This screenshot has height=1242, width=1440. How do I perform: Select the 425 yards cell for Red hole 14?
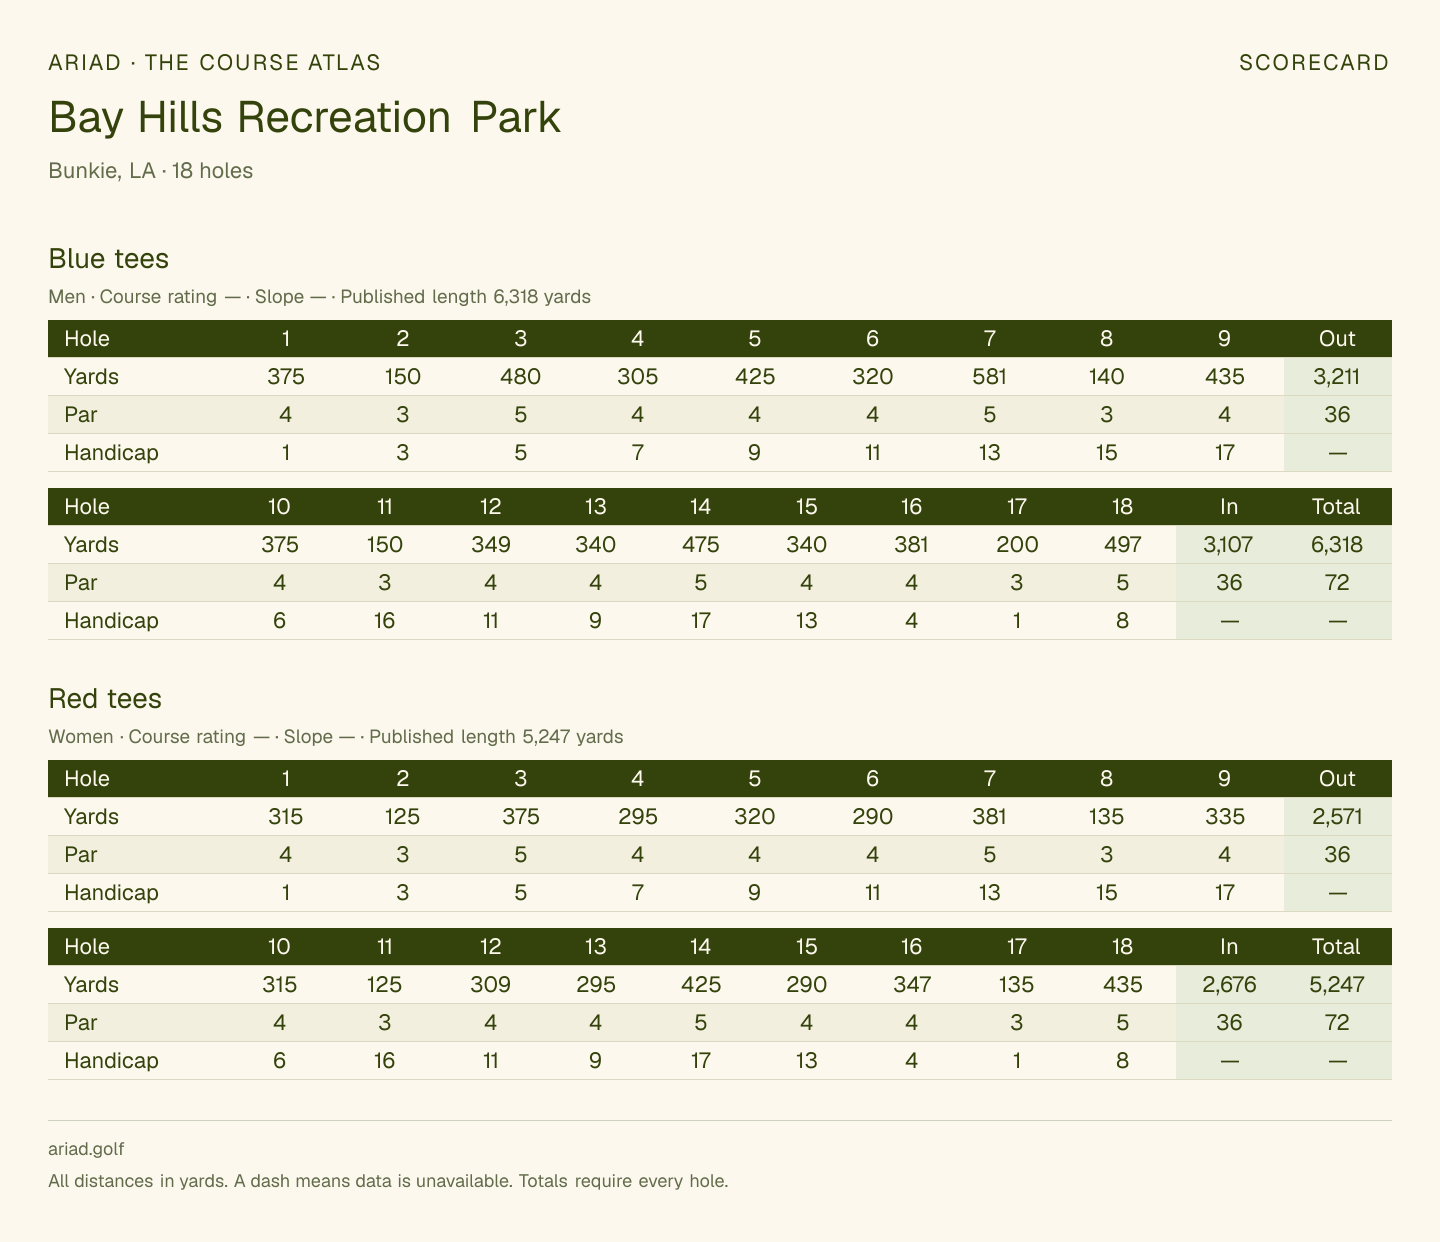point(701,985)
